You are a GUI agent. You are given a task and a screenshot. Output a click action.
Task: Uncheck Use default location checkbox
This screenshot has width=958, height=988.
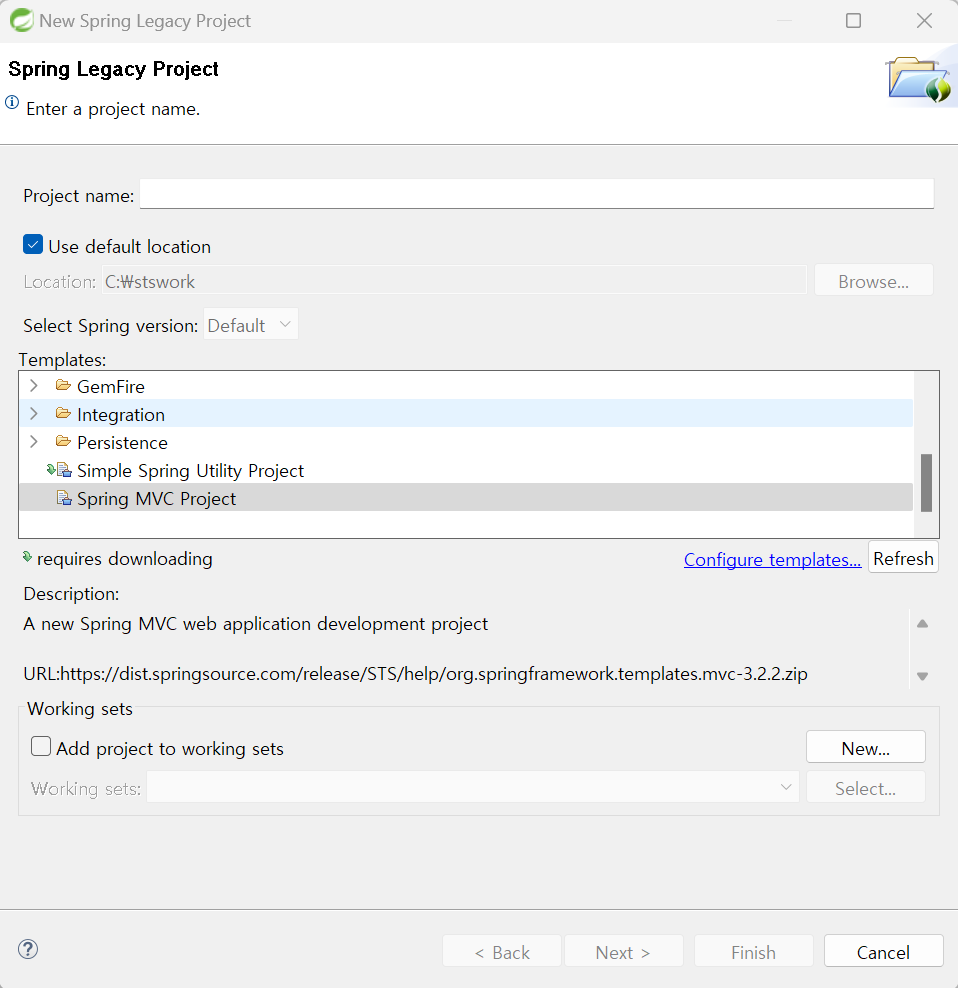pyautogui.click(x=33, y=244)
